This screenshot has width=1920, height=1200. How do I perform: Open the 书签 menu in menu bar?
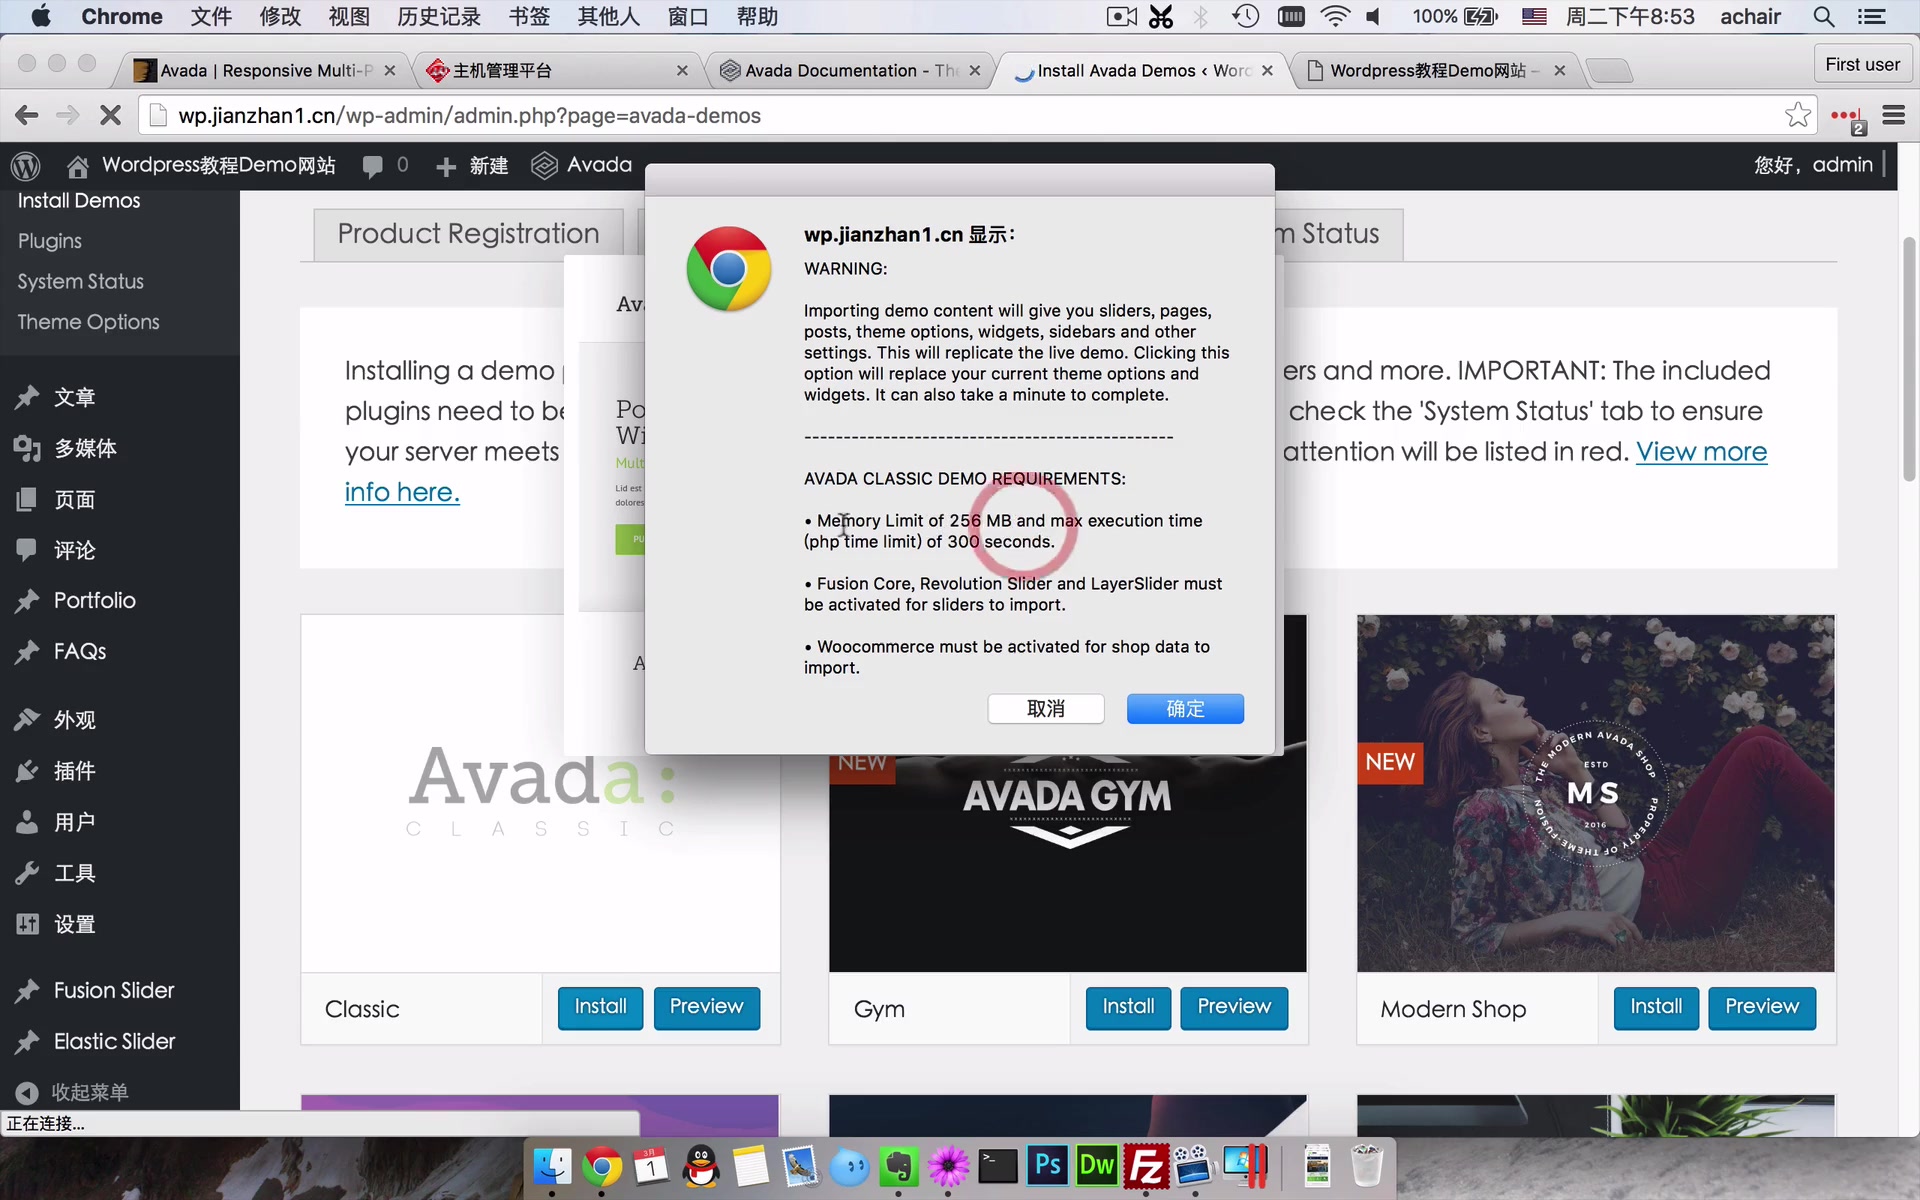coord(529,17)
